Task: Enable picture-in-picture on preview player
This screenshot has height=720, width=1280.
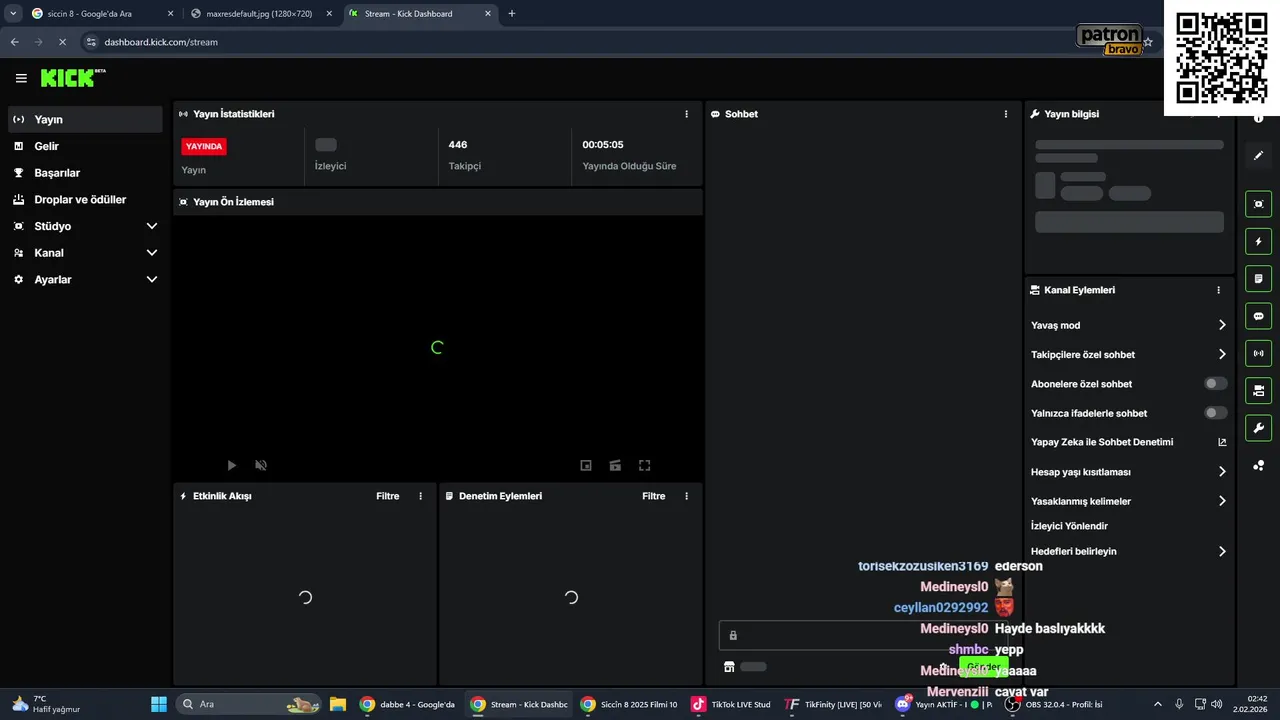Action: 586,465
